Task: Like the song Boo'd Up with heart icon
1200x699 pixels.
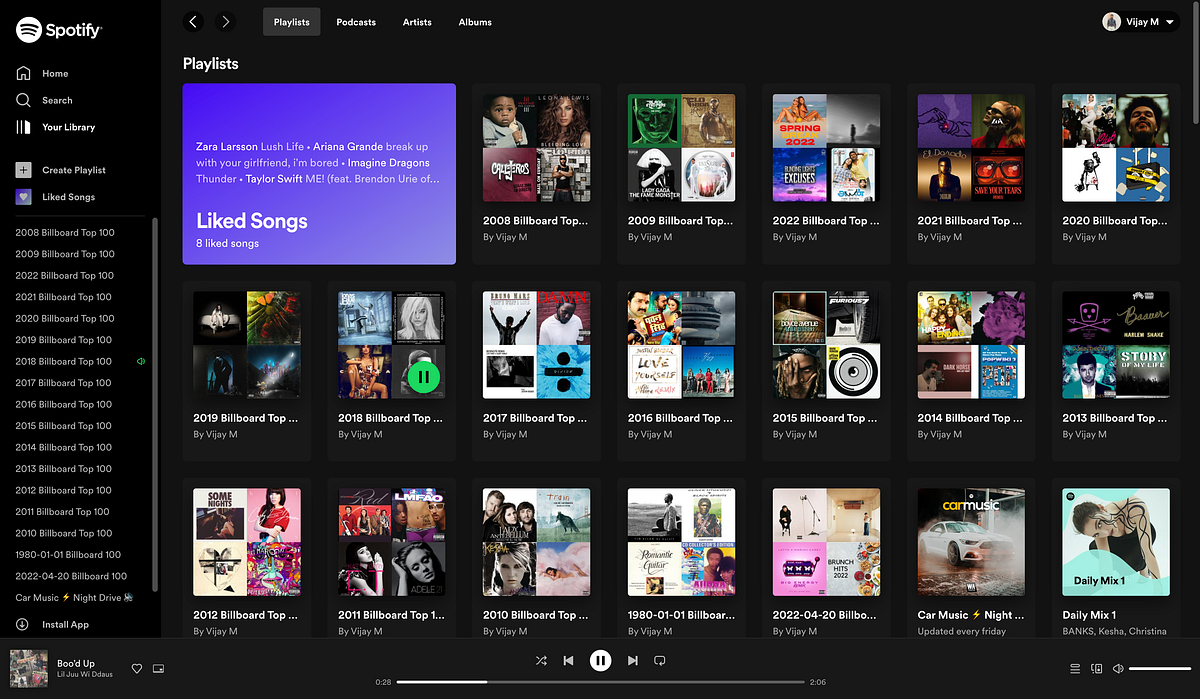Action: (x=137, y=668)
